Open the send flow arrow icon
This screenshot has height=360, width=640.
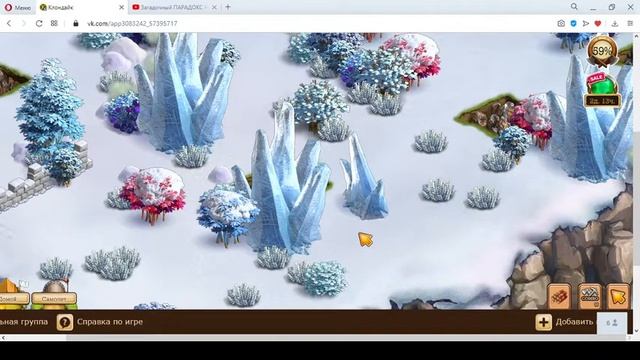[x=586, y=24]
